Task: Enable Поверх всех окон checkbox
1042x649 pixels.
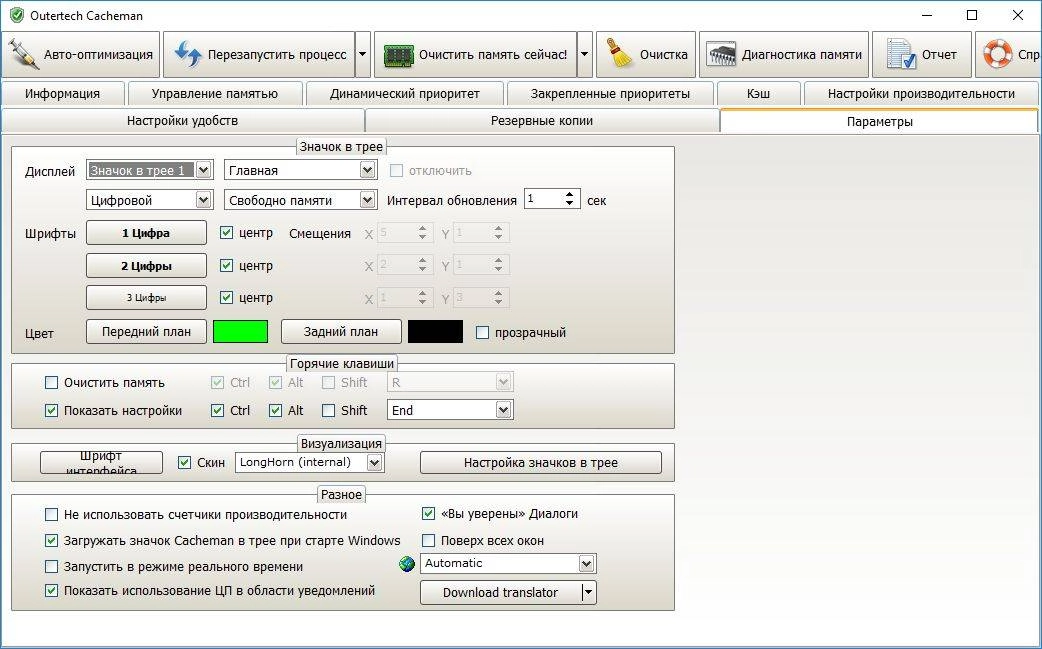Action: pyautogui.click(x=429, y=540)
